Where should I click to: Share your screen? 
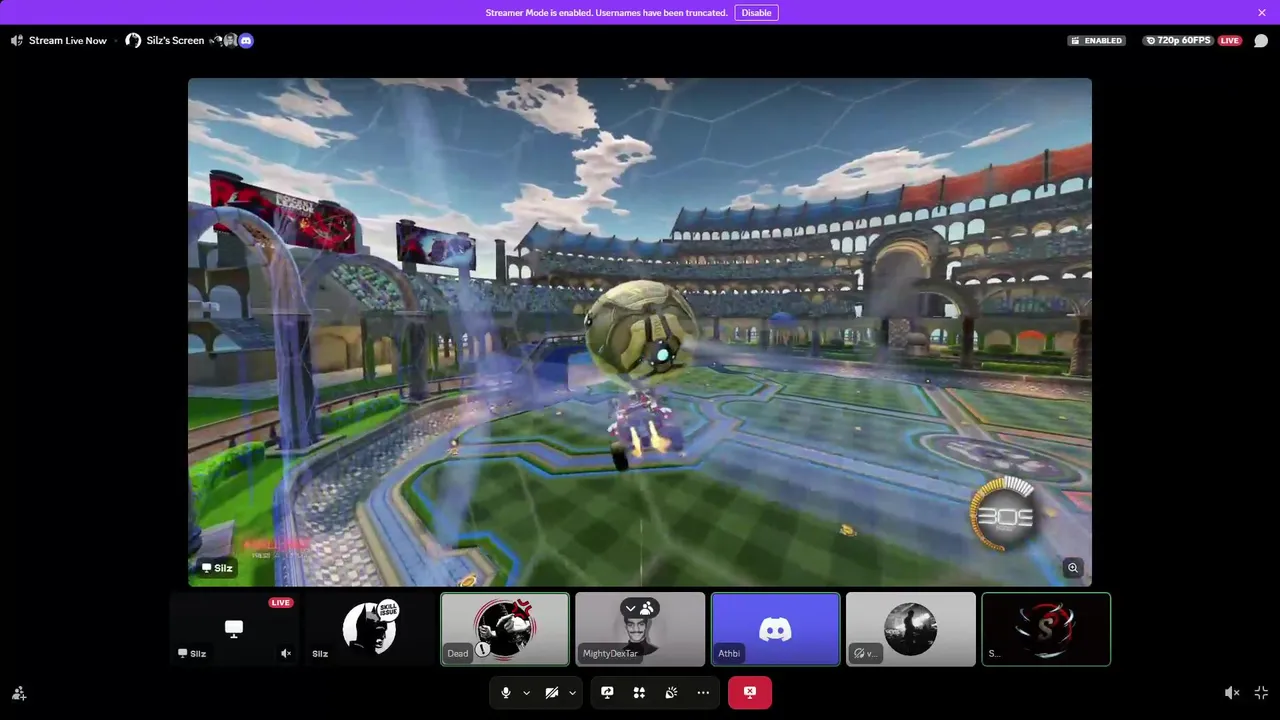pos(607,692)
